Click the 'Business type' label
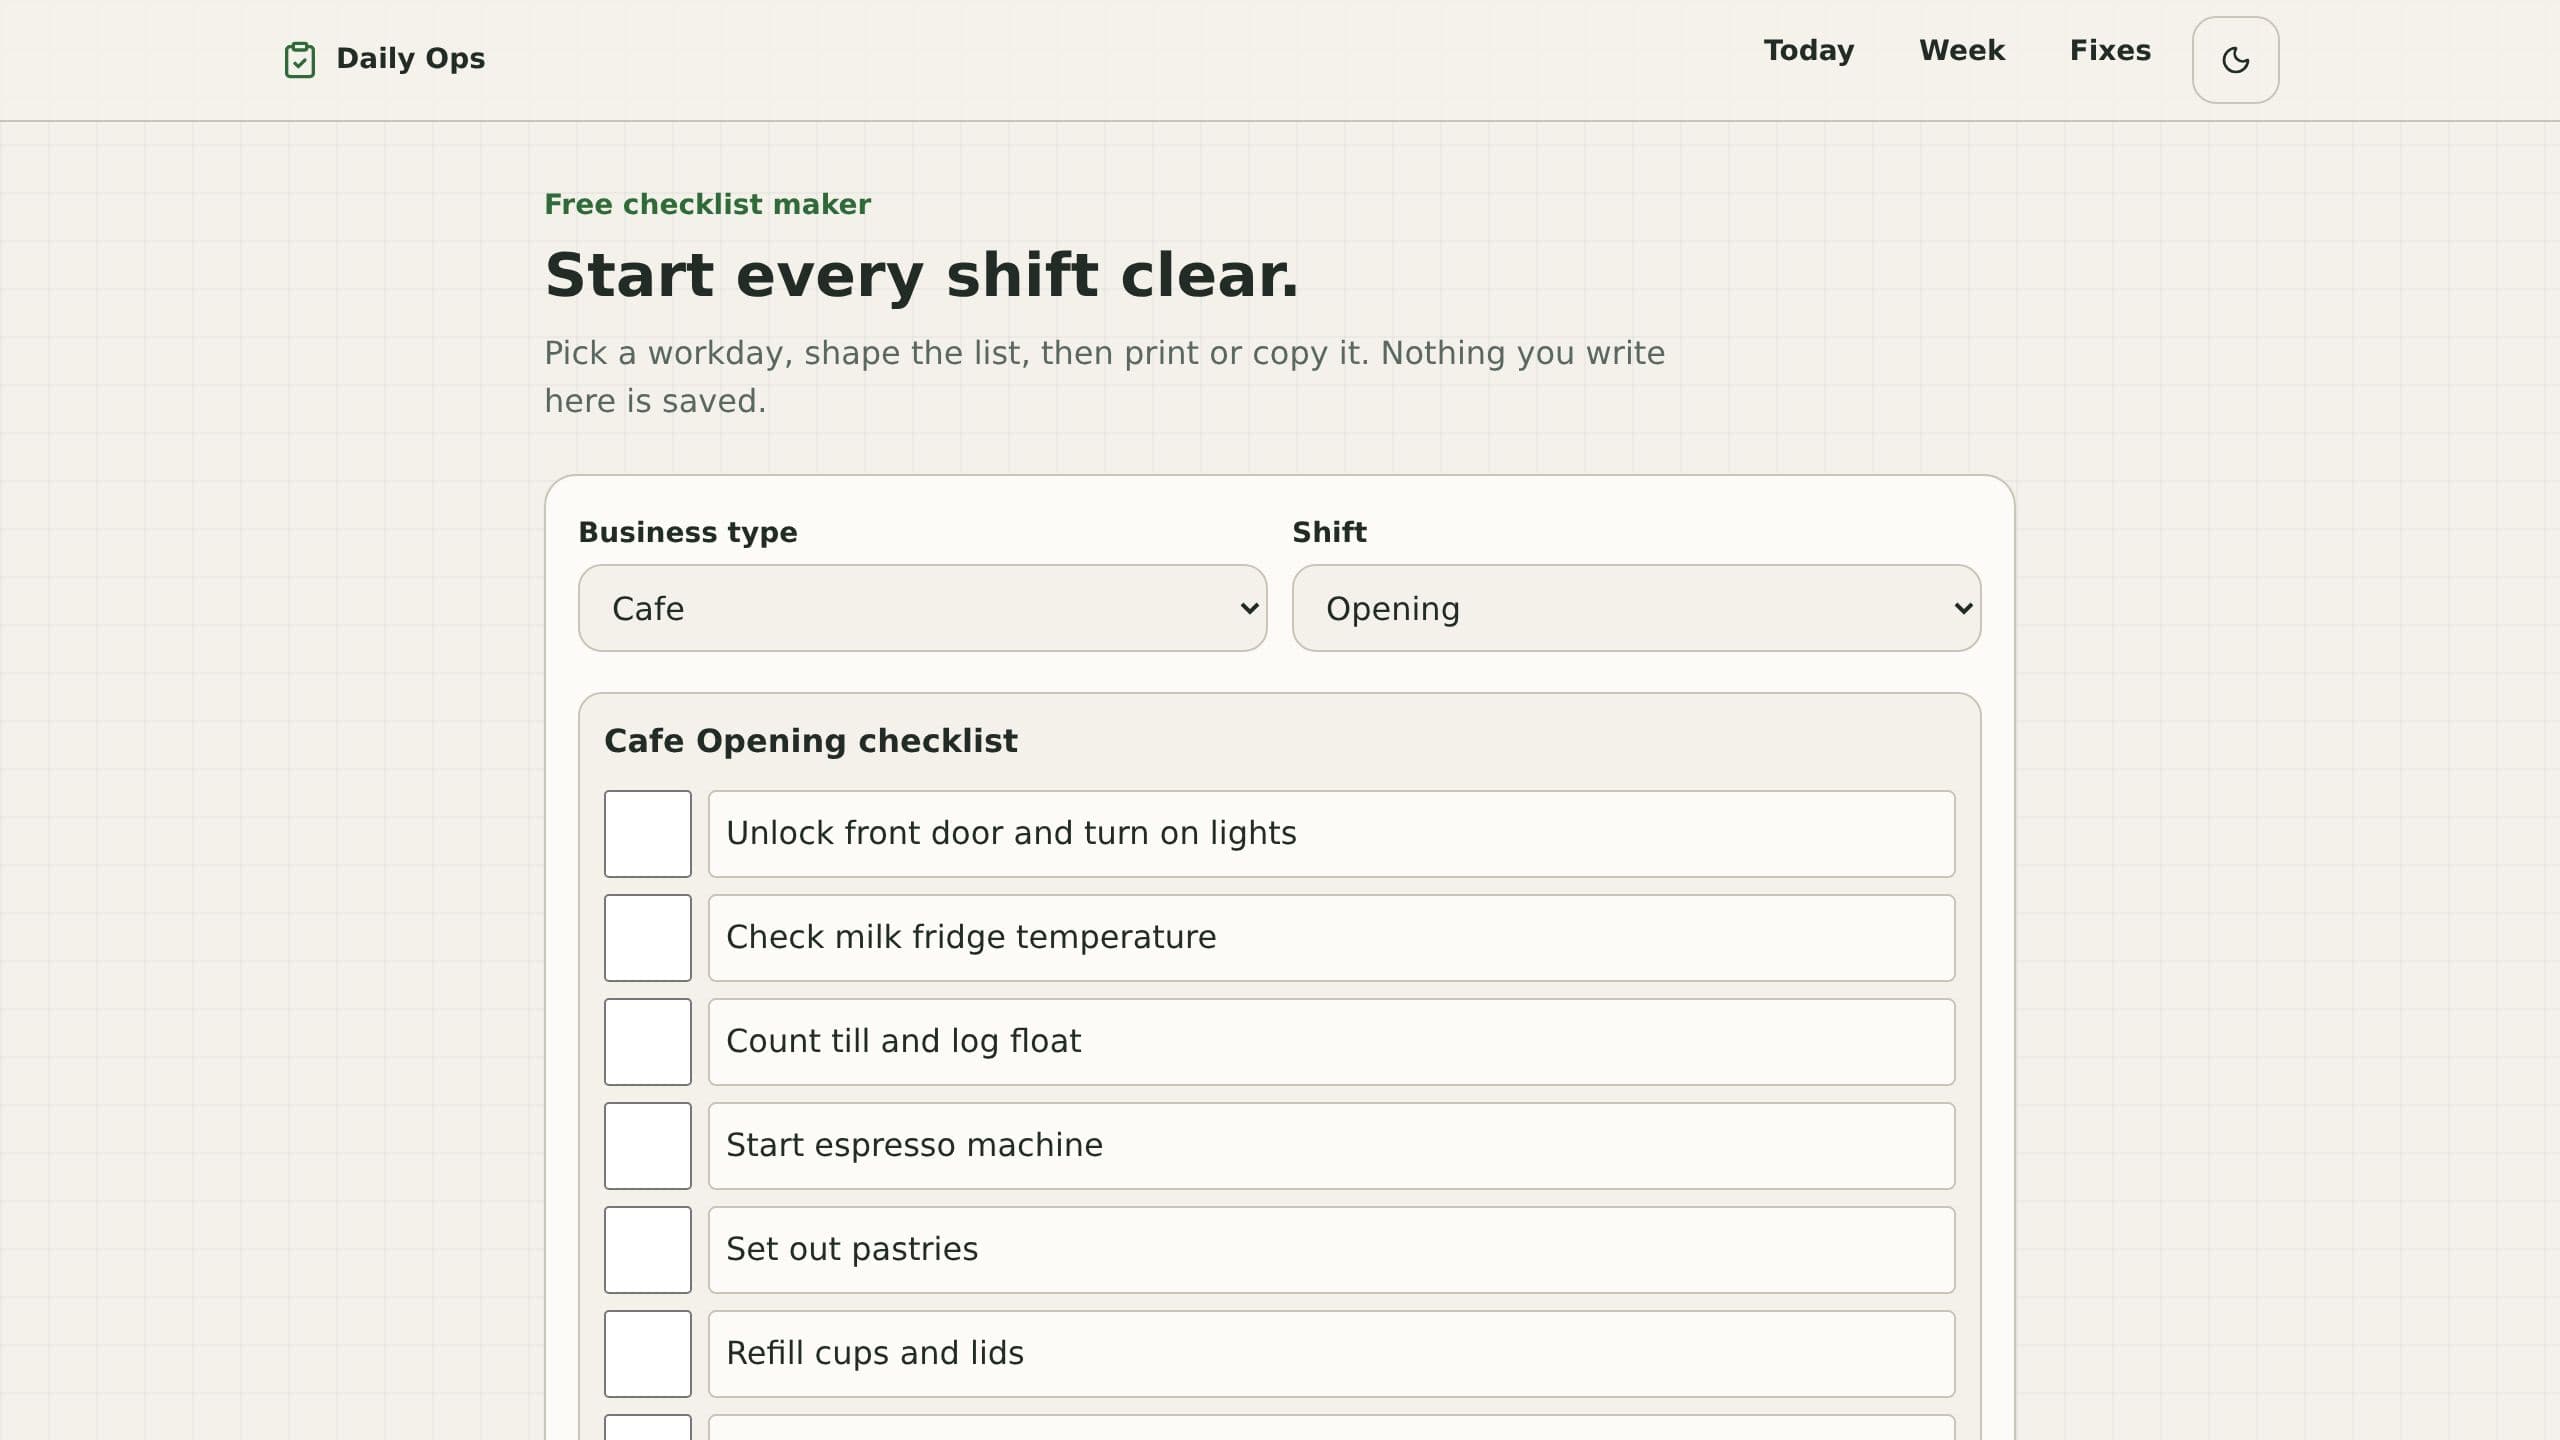The image size is (2560, 1440). point(688,532)
